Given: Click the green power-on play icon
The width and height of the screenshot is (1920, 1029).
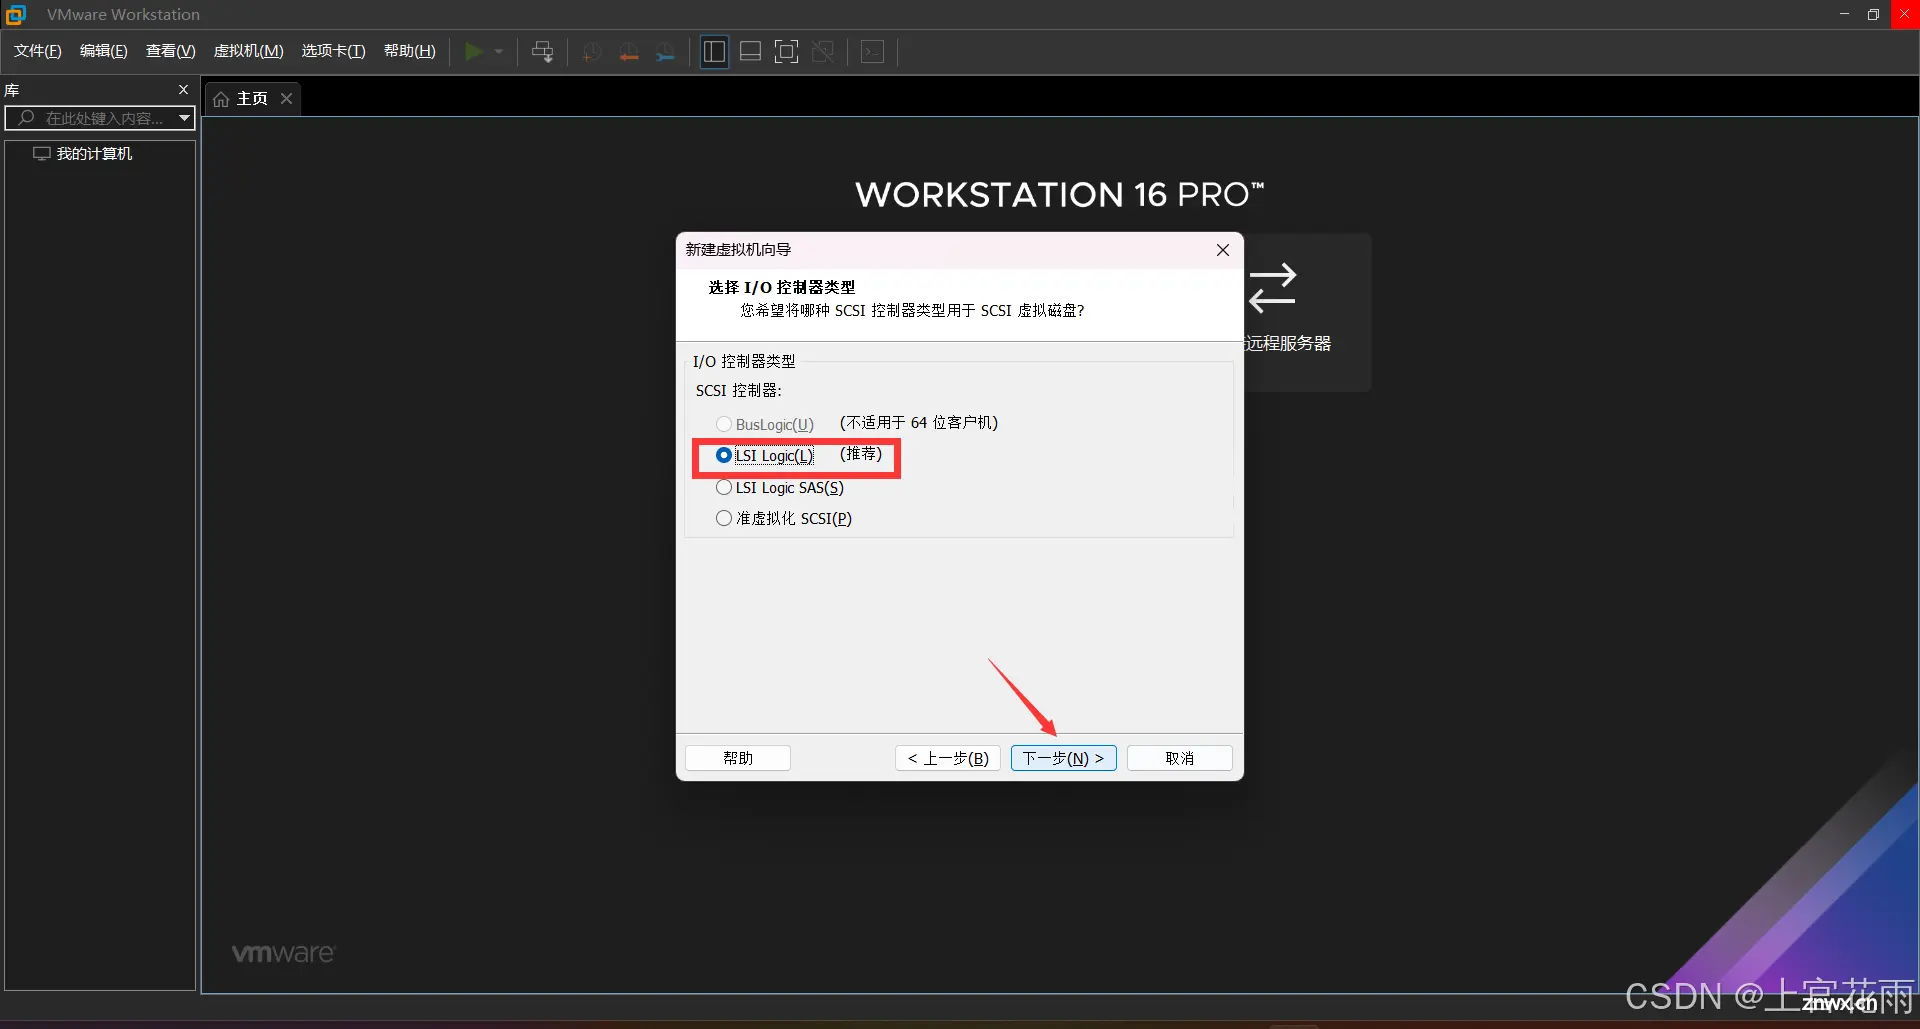Looking at the screenshot, I should pos(474,51).
